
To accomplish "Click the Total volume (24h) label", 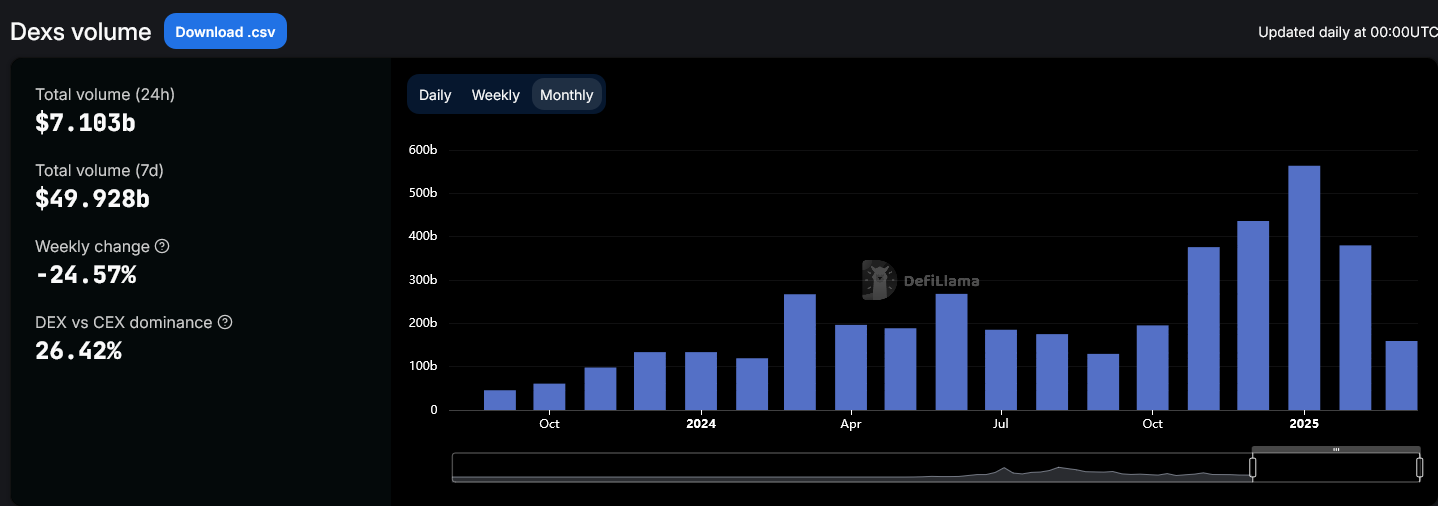I will pyautogui.click(x=105, y=94).
